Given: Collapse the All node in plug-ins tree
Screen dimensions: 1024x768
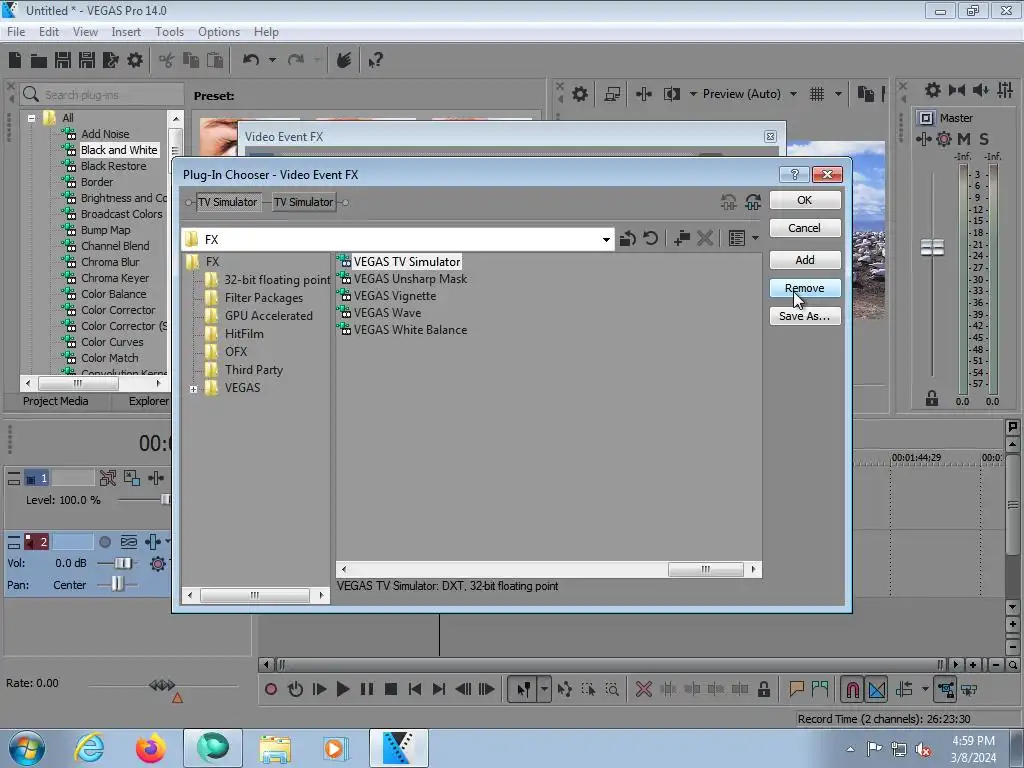Looking at the screenshot, I should pos(31,118).
